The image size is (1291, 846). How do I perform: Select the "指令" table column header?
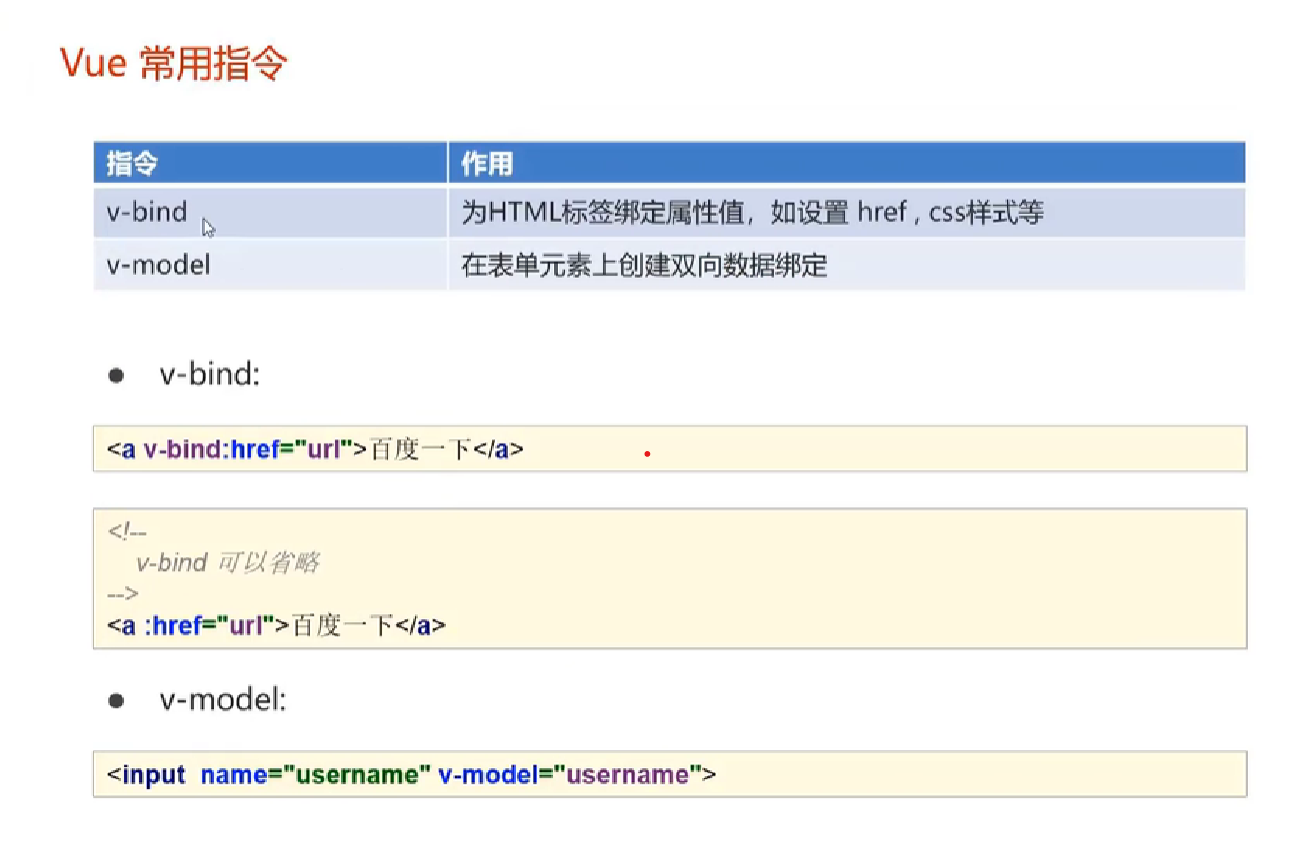(132, 163)
